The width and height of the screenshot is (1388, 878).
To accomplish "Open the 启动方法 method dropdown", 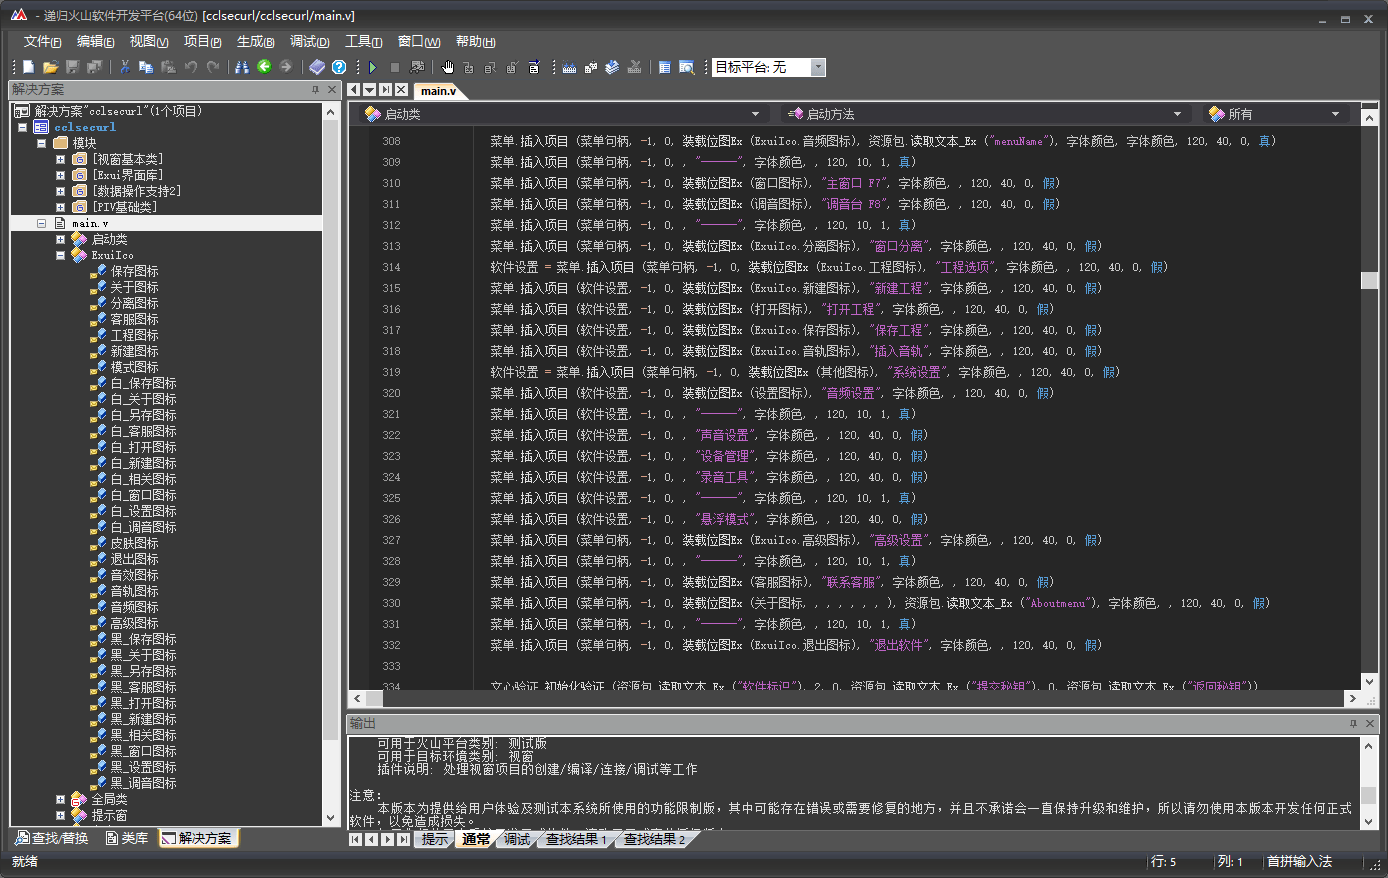I will [x=984, y=114].
